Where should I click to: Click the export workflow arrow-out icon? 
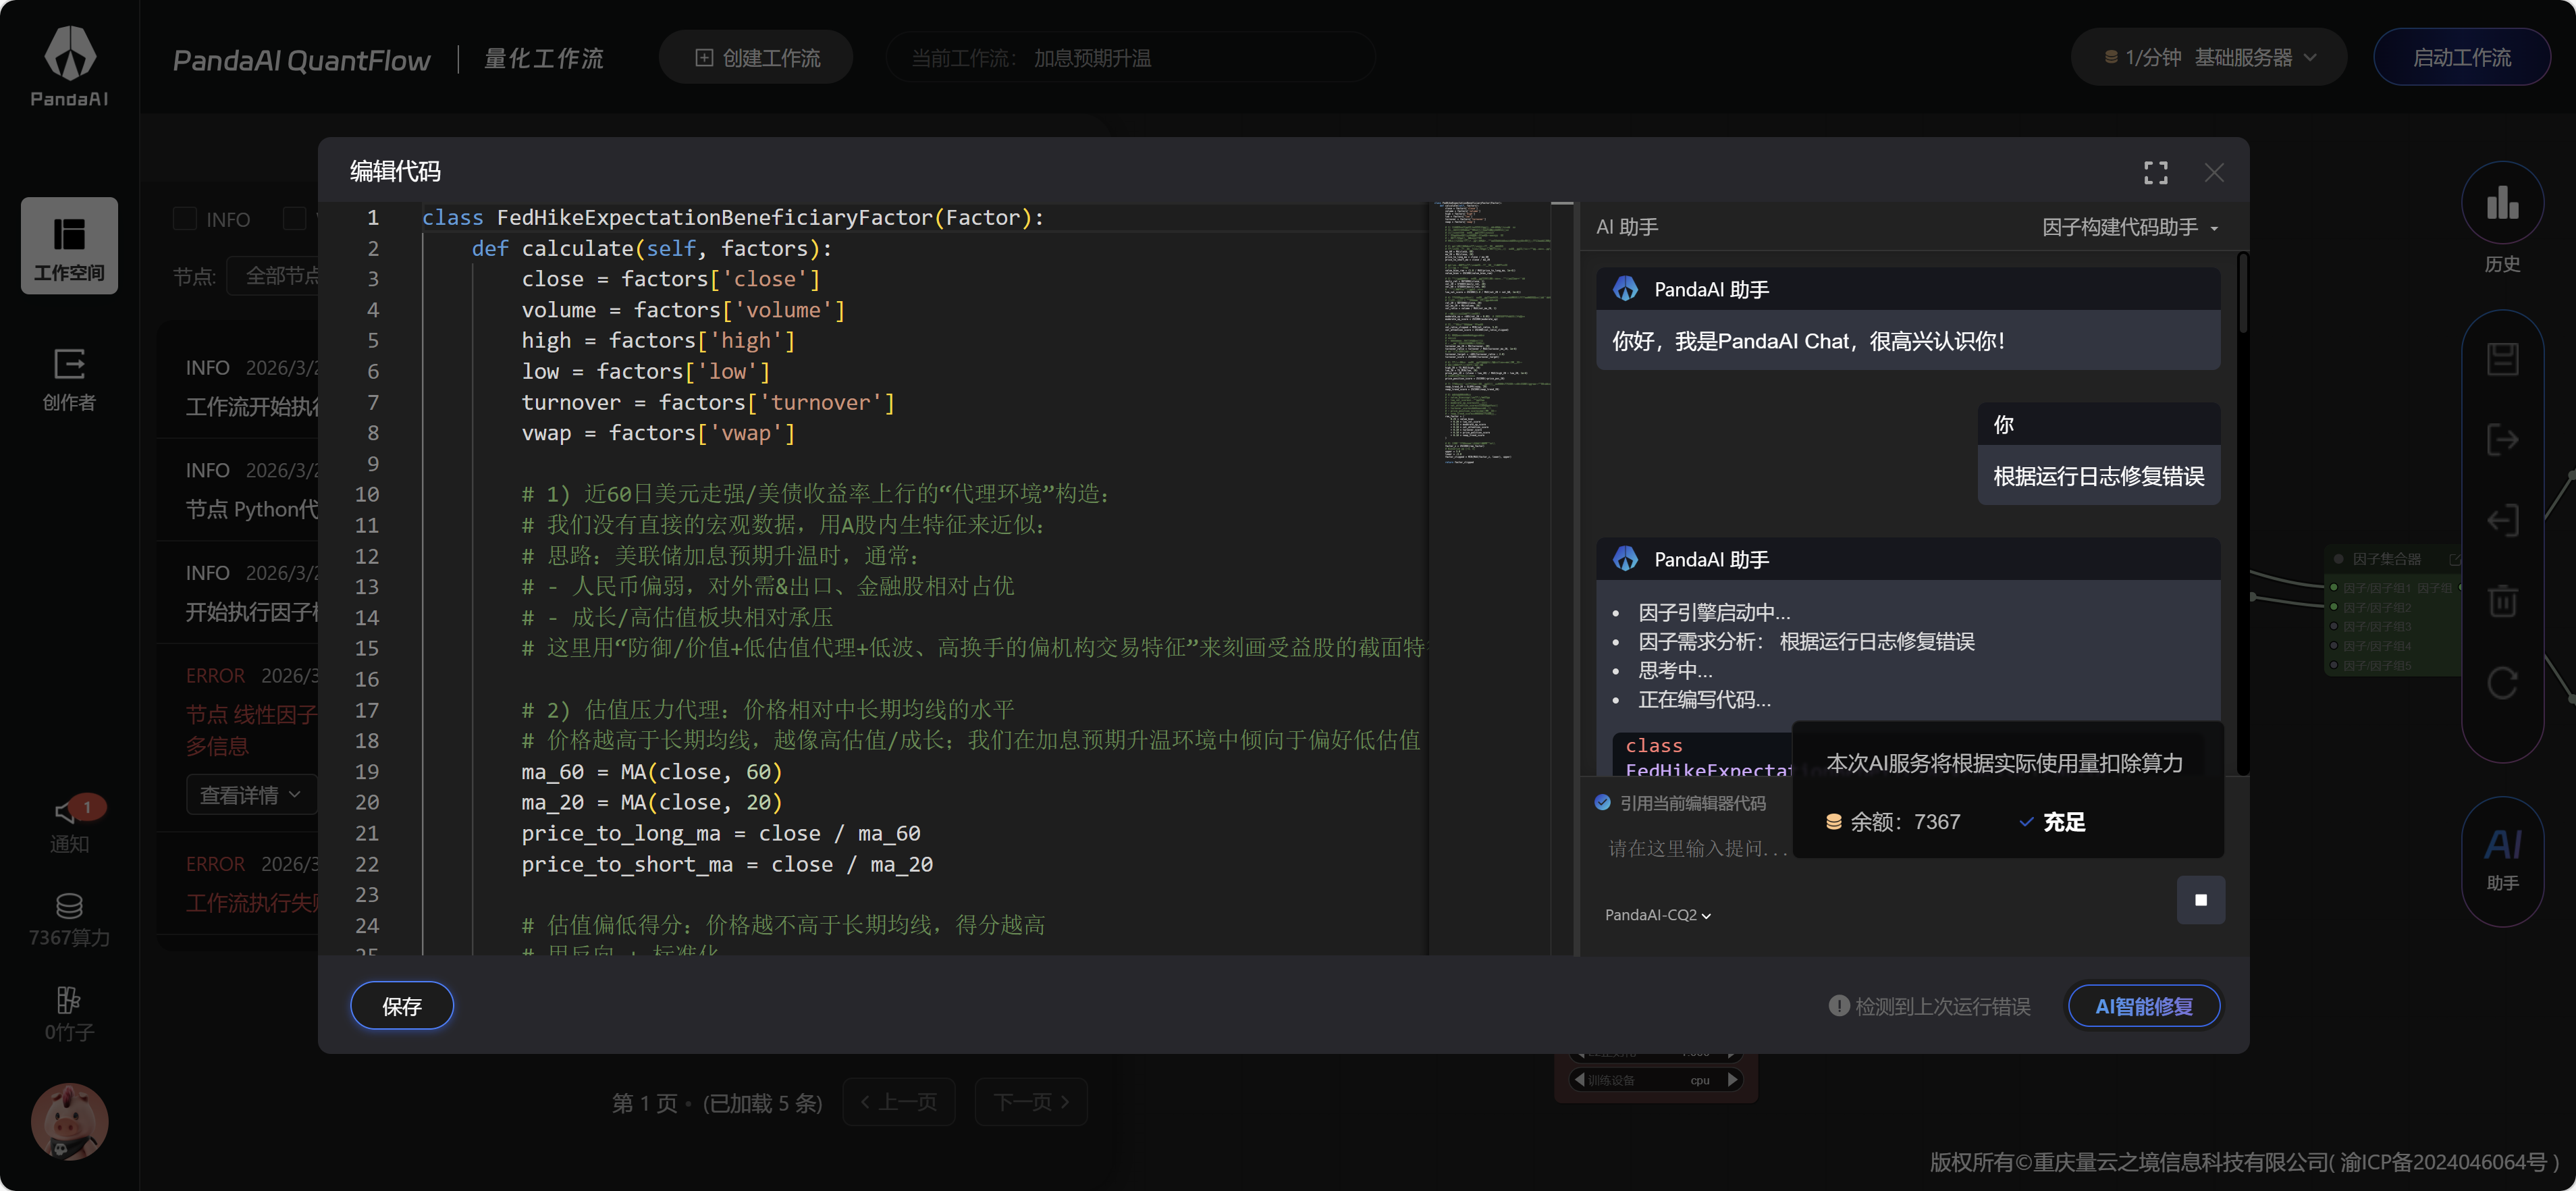coord(2502,440)
